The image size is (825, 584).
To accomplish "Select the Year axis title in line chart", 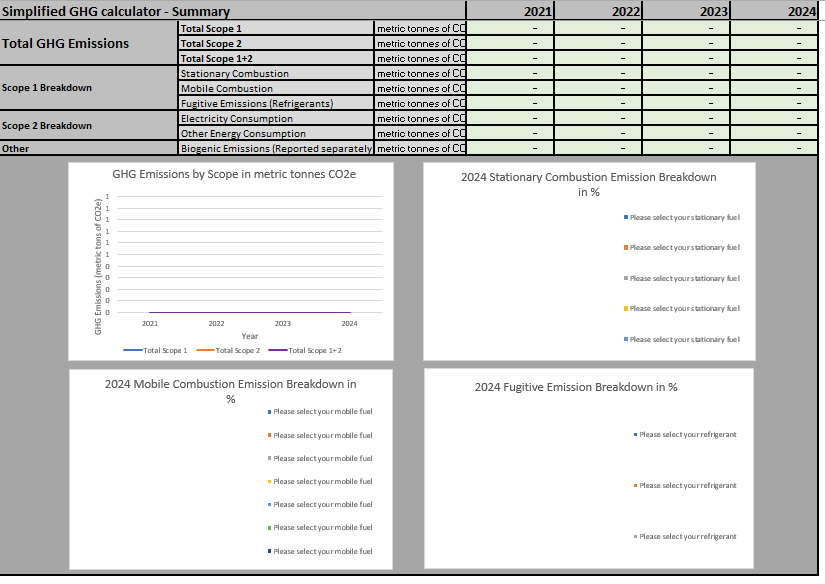I will (249, 336).
